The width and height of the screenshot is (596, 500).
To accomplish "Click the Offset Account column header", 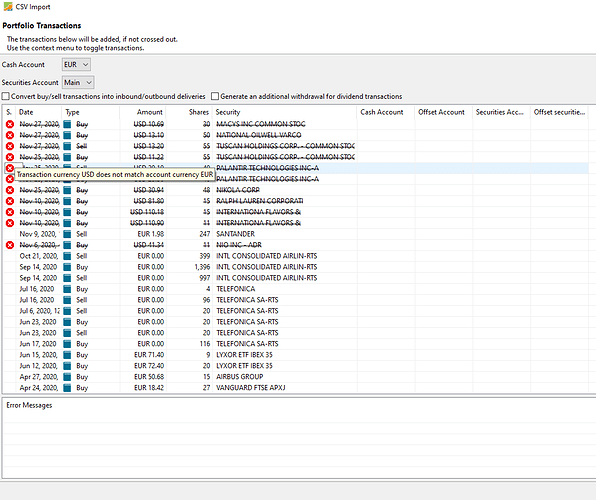I will point(444,112).
